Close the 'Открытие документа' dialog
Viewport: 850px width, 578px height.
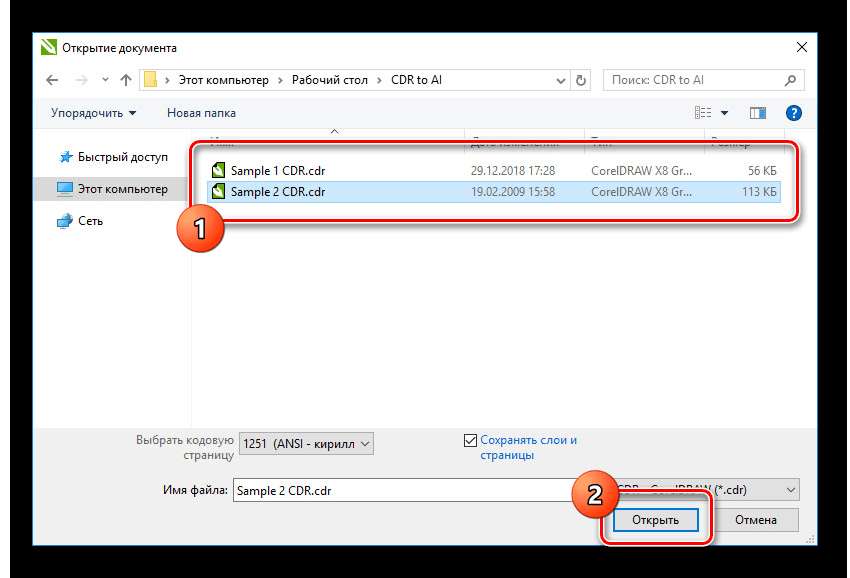802,48
